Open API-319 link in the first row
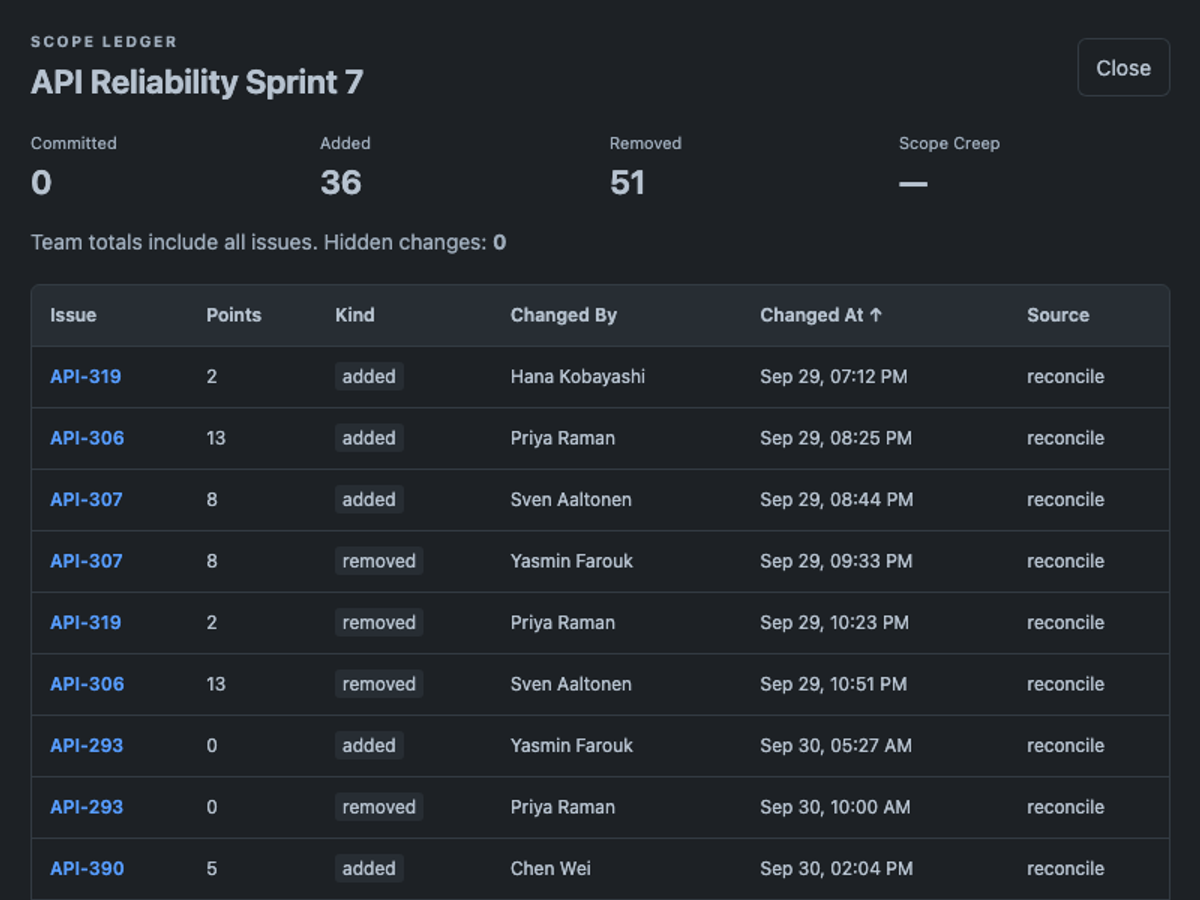Screen dimensions: 1200x900 [86, 377]
